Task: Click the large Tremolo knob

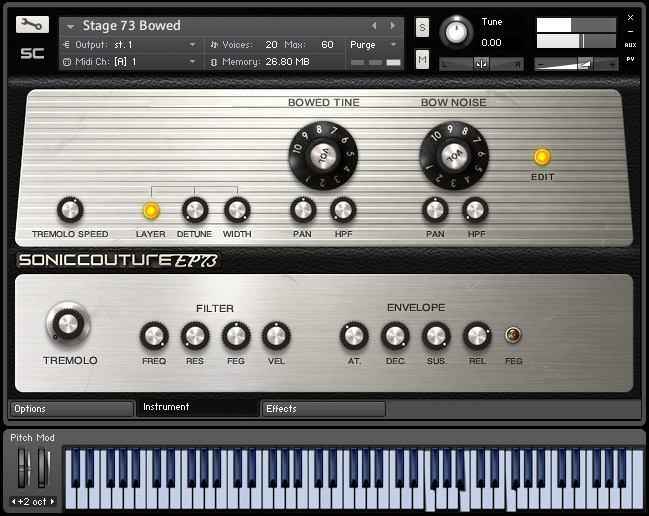Action: coord(68,324)
